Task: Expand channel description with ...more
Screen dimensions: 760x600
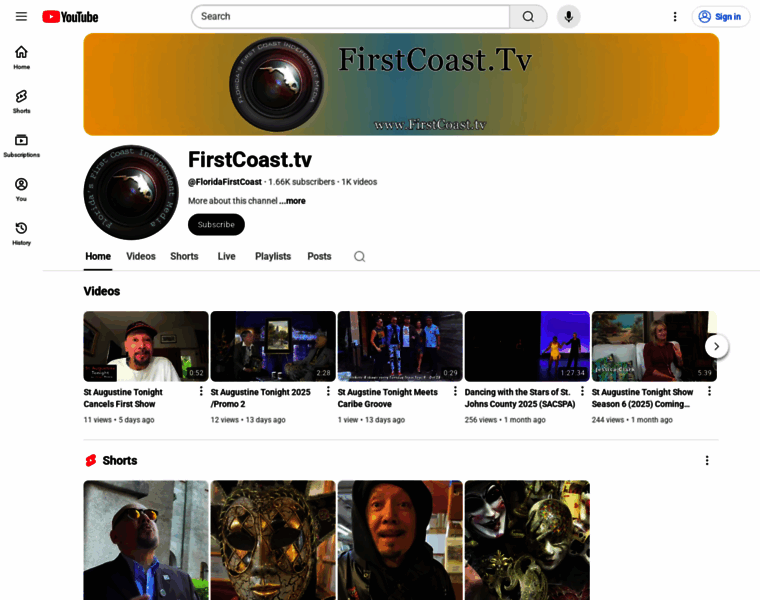Action: coord(292,201)
